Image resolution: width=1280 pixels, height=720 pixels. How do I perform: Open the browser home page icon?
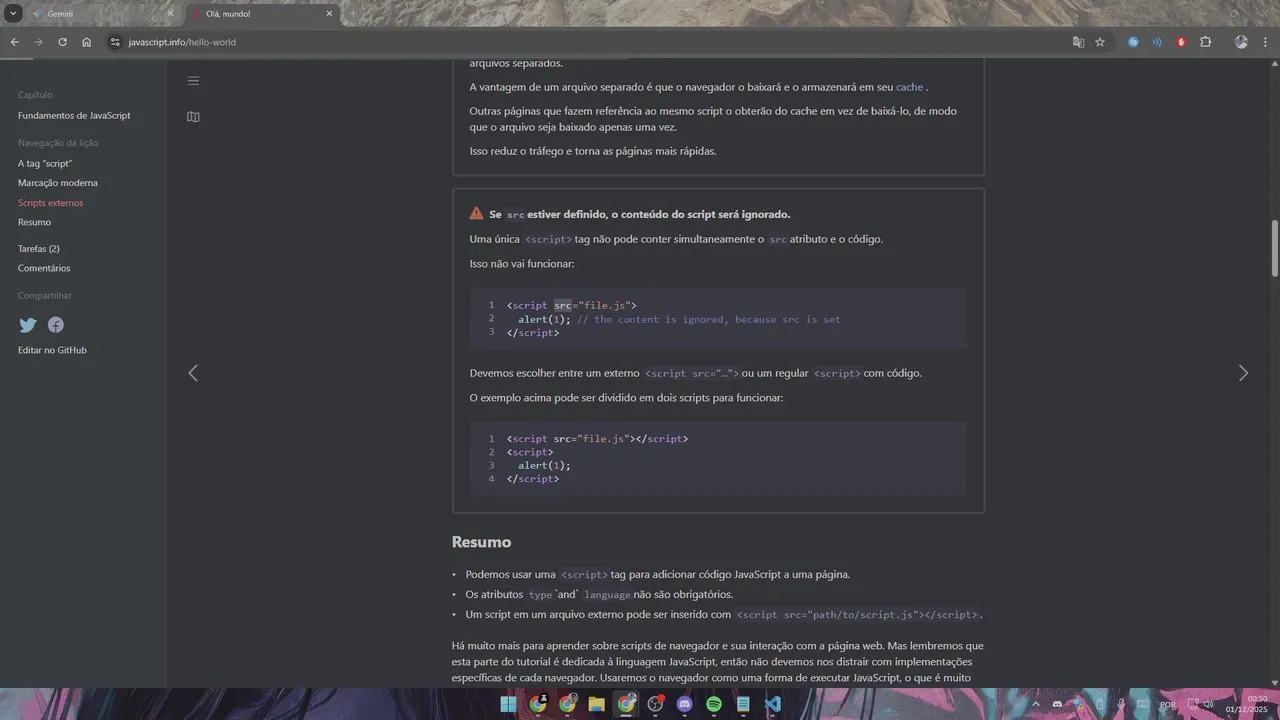click(x=86, y=42)
